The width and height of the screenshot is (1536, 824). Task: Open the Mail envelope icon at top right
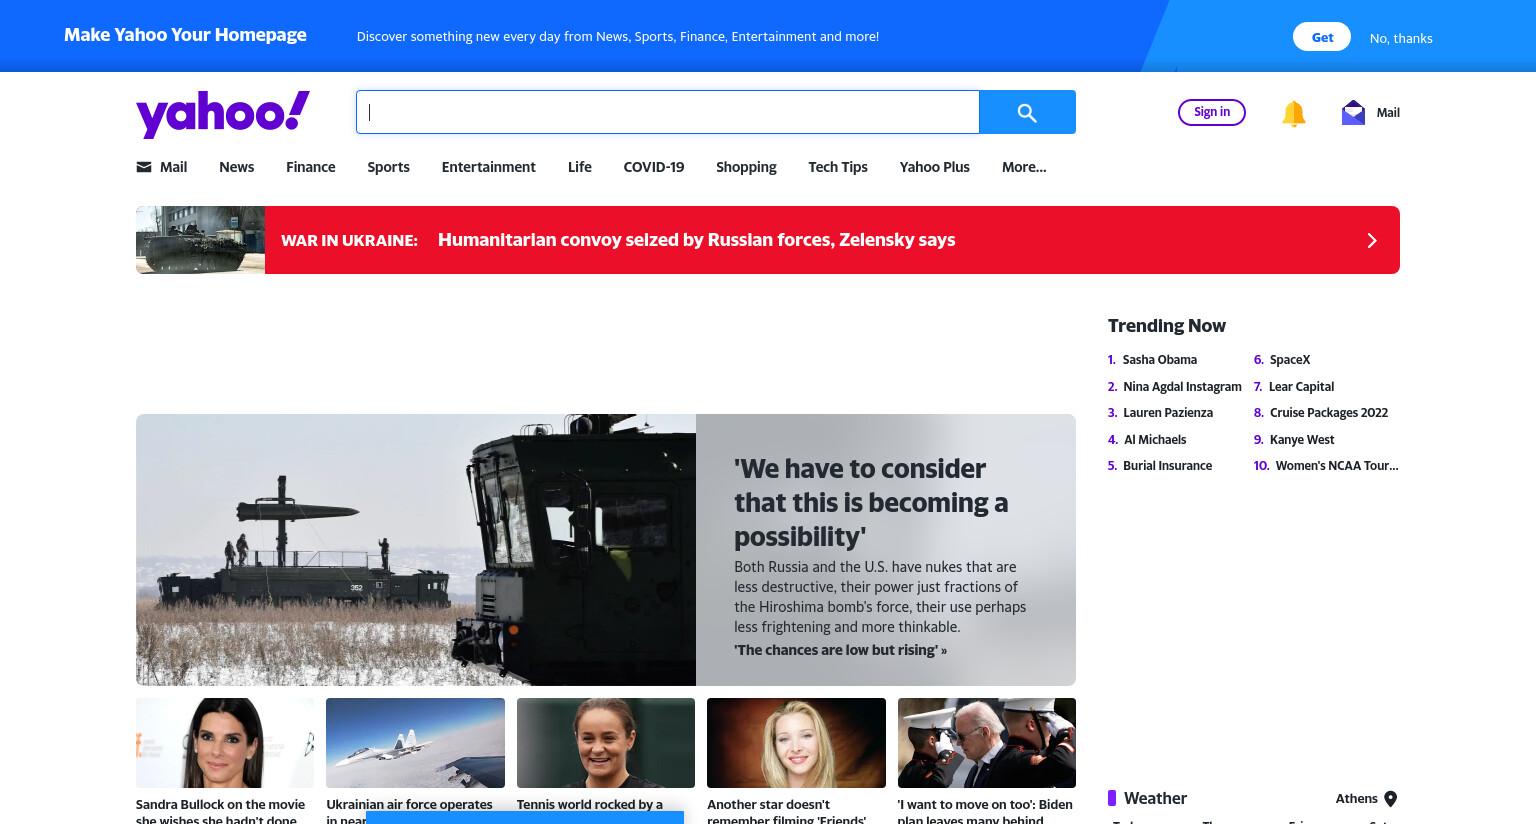(1353, 112)
